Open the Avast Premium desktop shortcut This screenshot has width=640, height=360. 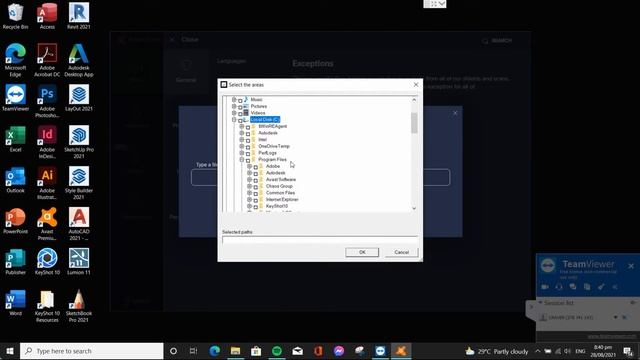(x=47, y=224)
